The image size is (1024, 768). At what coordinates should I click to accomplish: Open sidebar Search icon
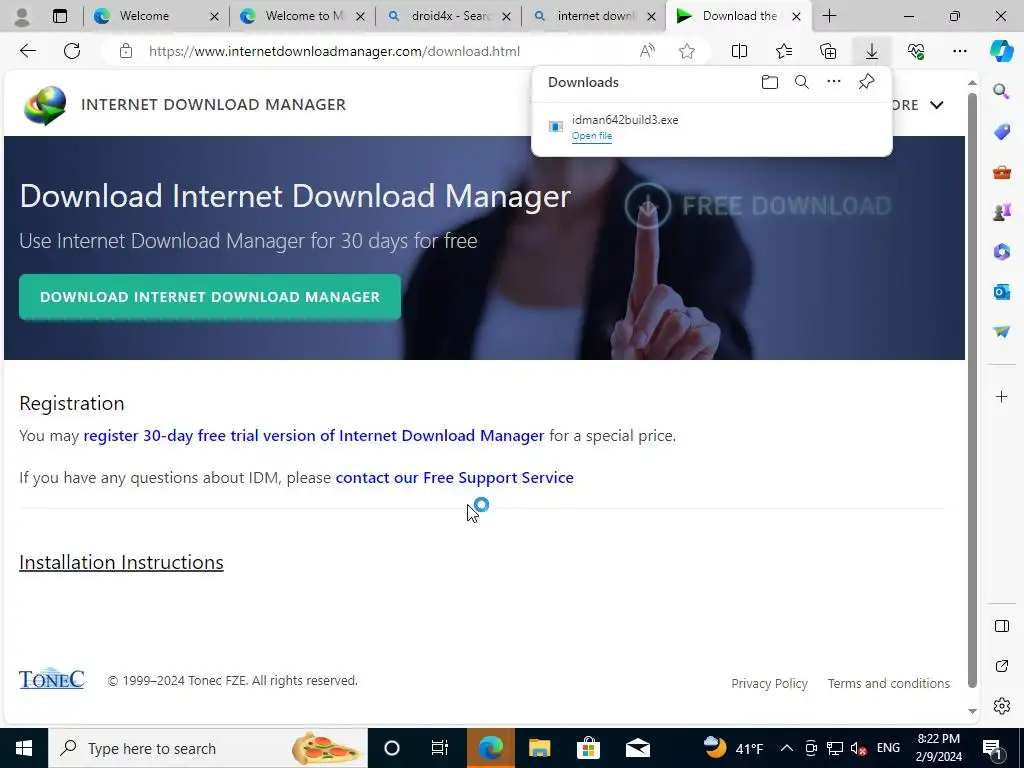pos(1002,91)
